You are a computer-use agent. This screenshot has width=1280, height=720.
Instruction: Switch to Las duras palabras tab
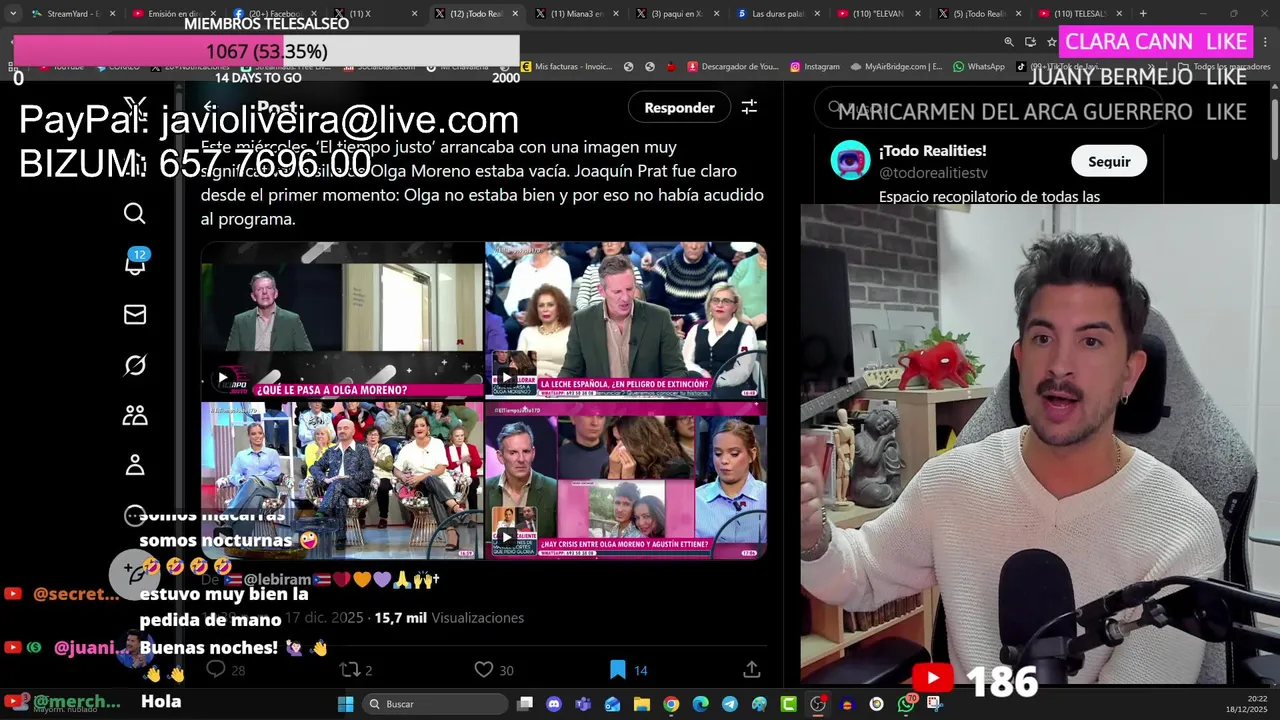[x=777, y=14]
